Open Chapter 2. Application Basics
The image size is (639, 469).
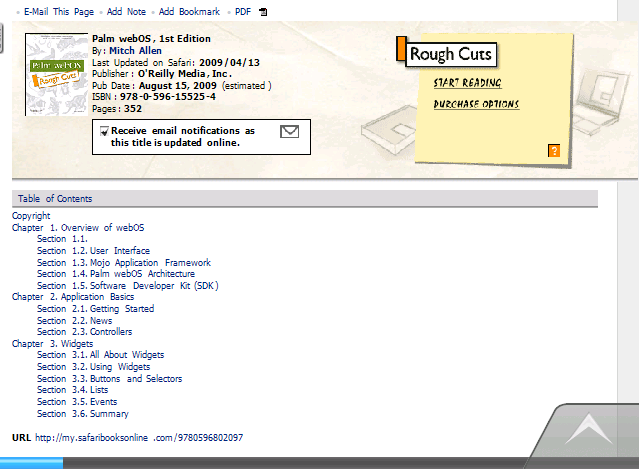coord(73,297)
